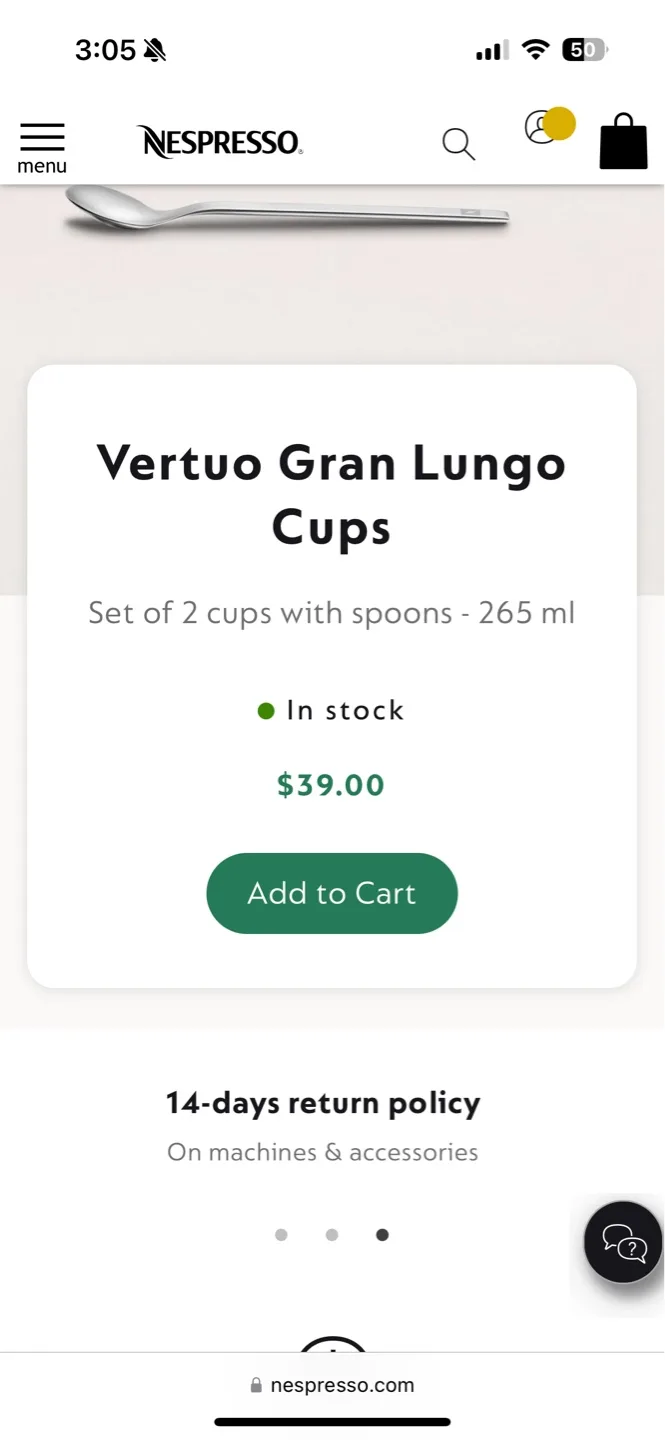
Task: Select the third carousel indicator dot
Action: tap(382, 1234)
